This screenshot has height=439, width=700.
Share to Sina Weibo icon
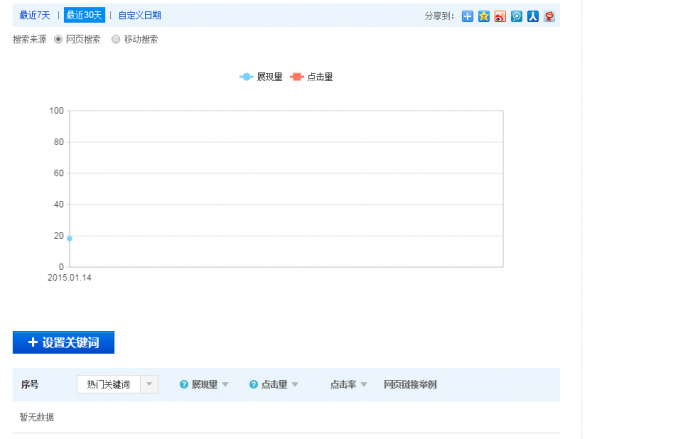(x=500, y=16)
